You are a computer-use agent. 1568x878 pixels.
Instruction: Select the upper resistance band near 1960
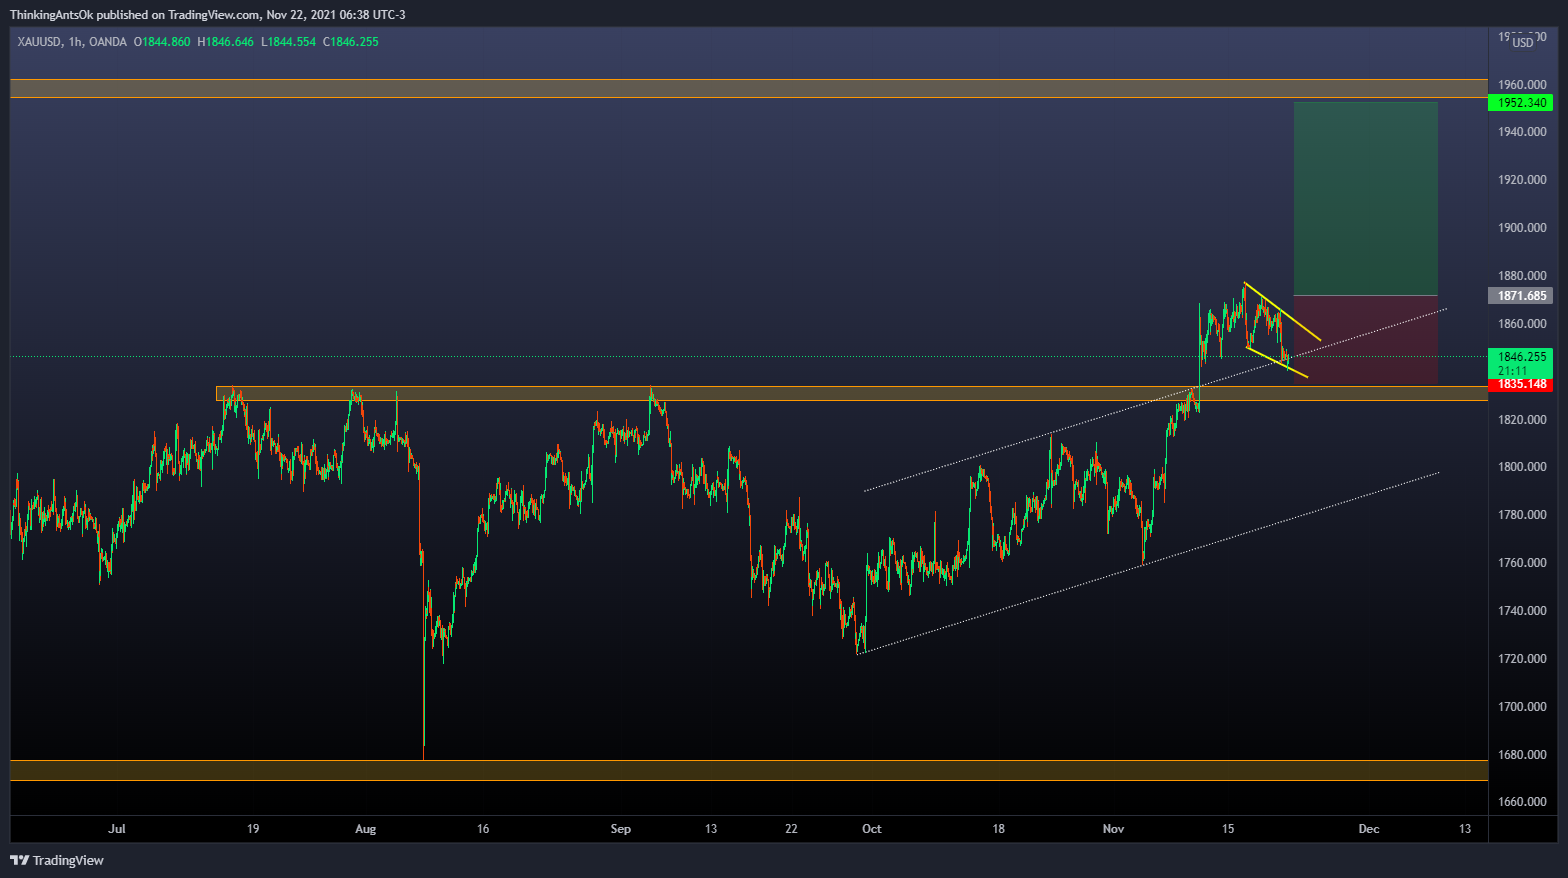pyautogui.click(x=749, y=88)
